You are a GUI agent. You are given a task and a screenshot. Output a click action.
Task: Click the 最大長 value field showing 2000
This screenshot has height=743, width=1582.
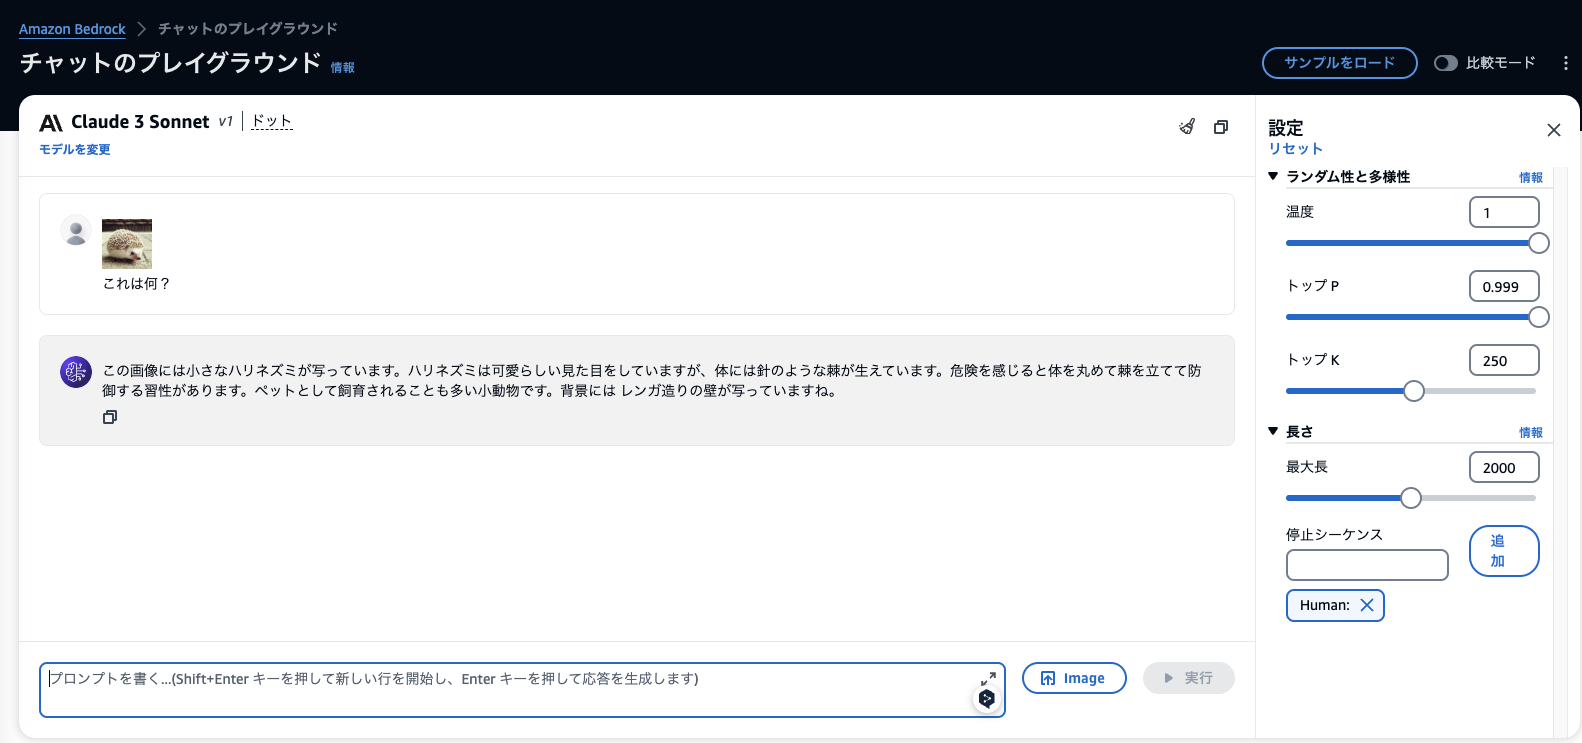pyautogui.click(x=1504, y=467)
